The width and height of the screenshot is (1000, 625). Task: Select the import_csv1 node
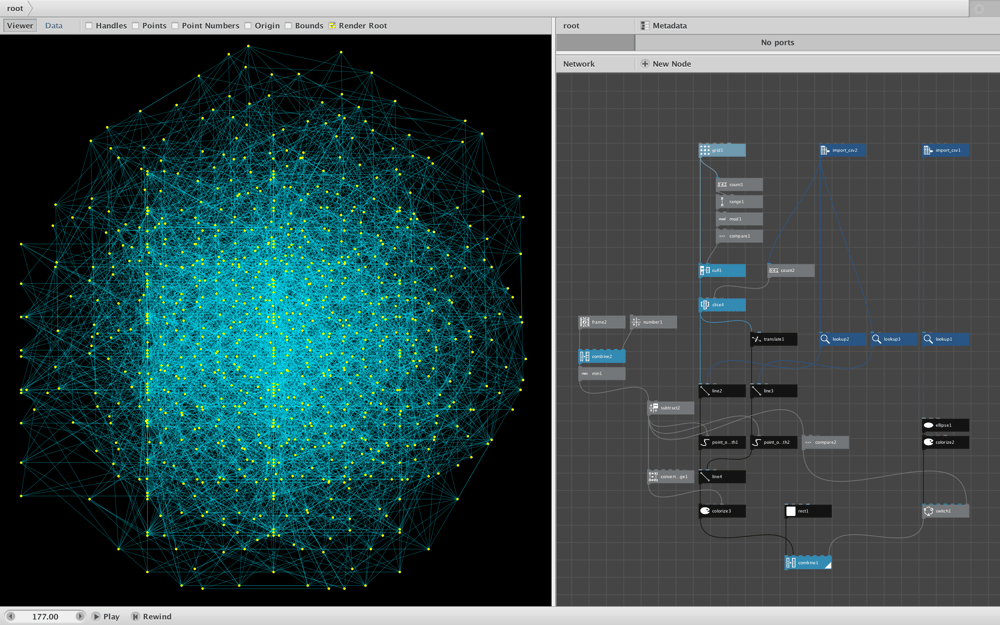(946, 151)
